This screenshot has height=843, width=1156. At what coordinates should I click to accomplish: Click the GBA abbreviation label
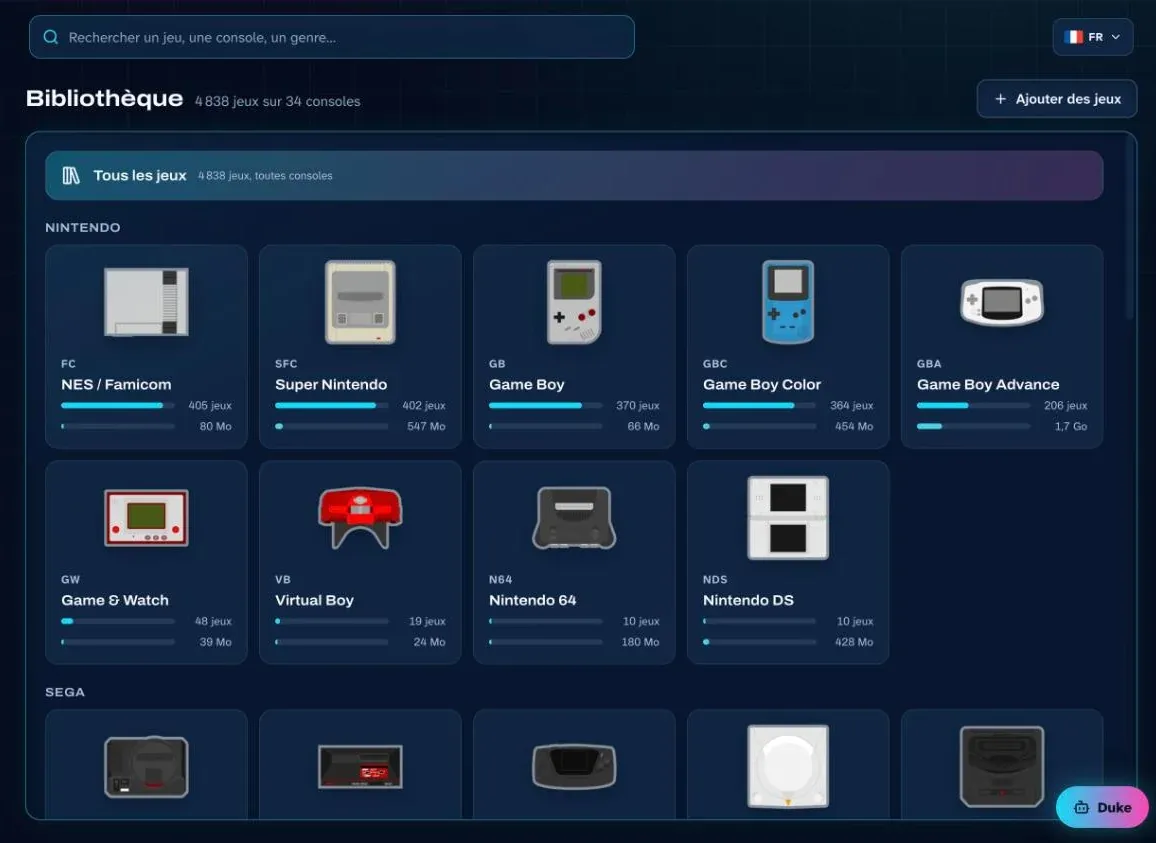929,364
